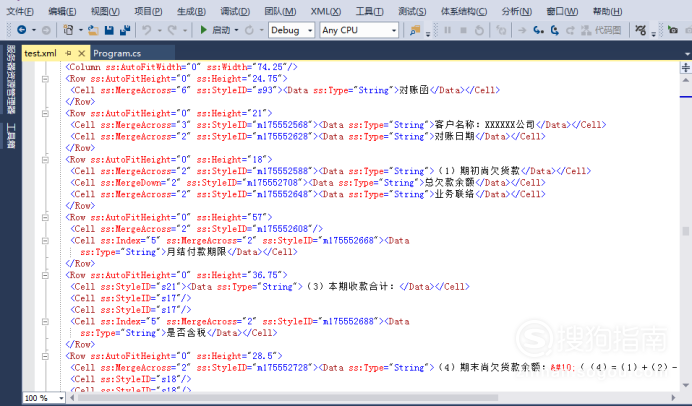
Task: Click the text 总欠款余额 in the code
Action: [x=449, y=183]
